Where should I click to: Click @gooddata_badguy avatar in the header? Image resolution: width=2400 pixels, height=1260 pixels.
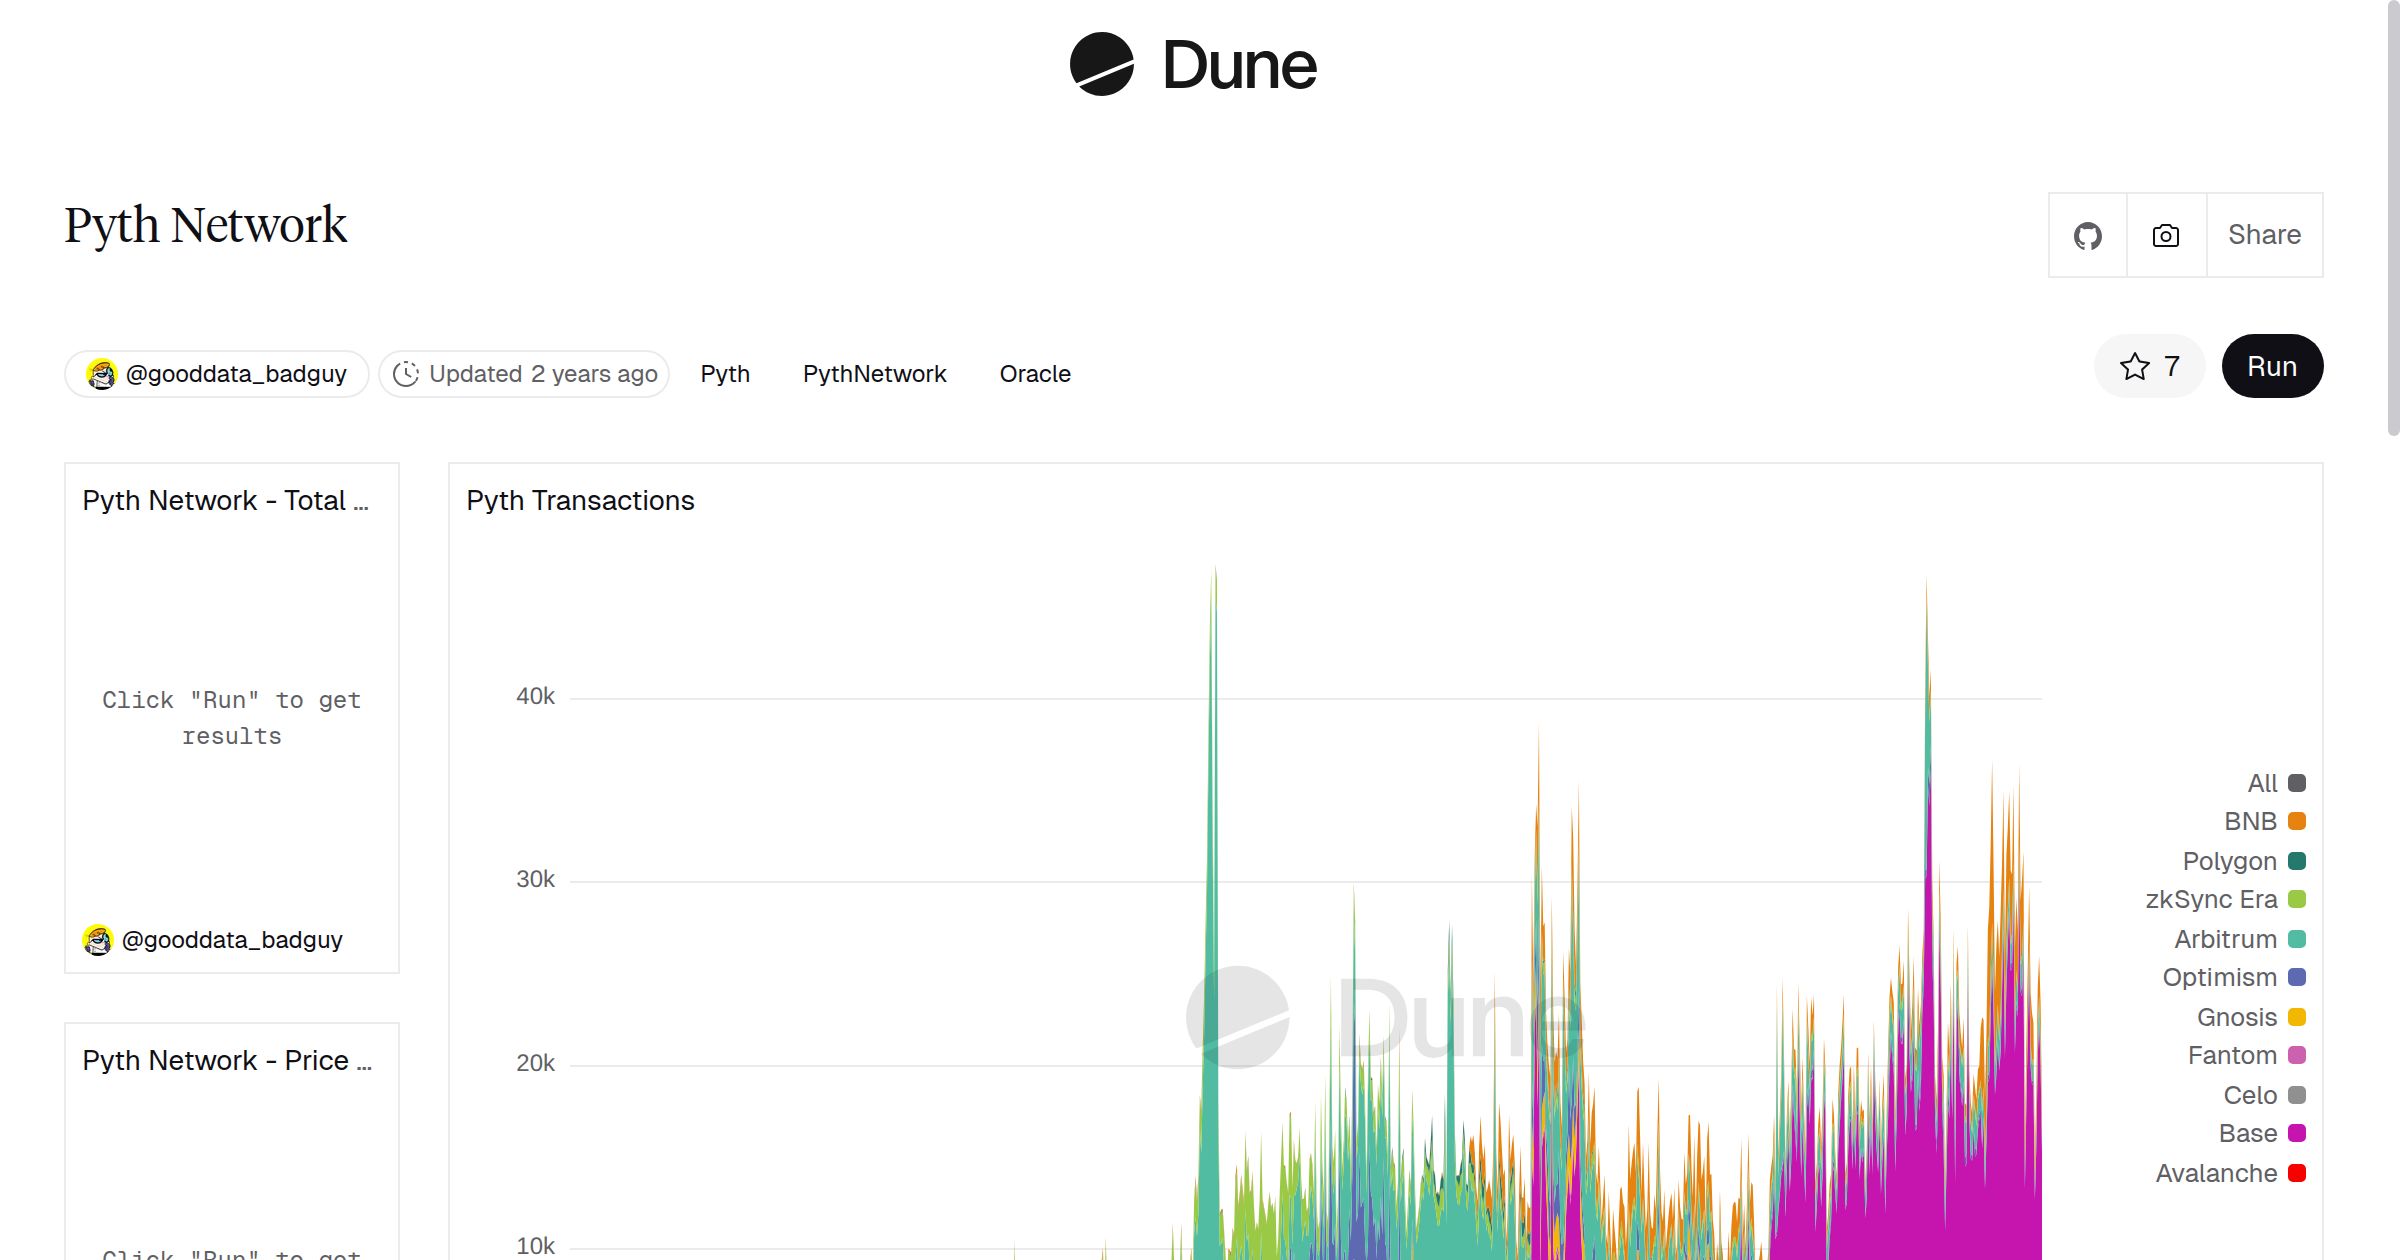(x=104, y=373)
